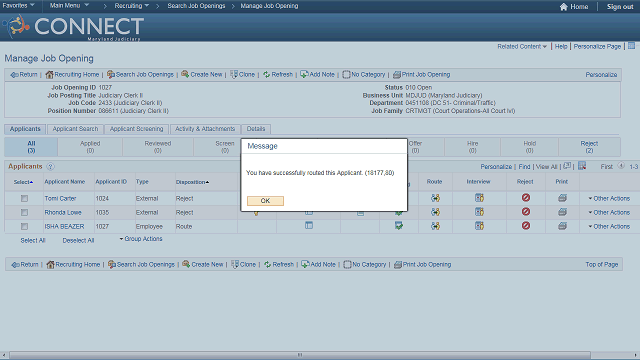Screen dimensions: 640x360
Task: Open the Related Content dropdown
Action: point(522,47)
